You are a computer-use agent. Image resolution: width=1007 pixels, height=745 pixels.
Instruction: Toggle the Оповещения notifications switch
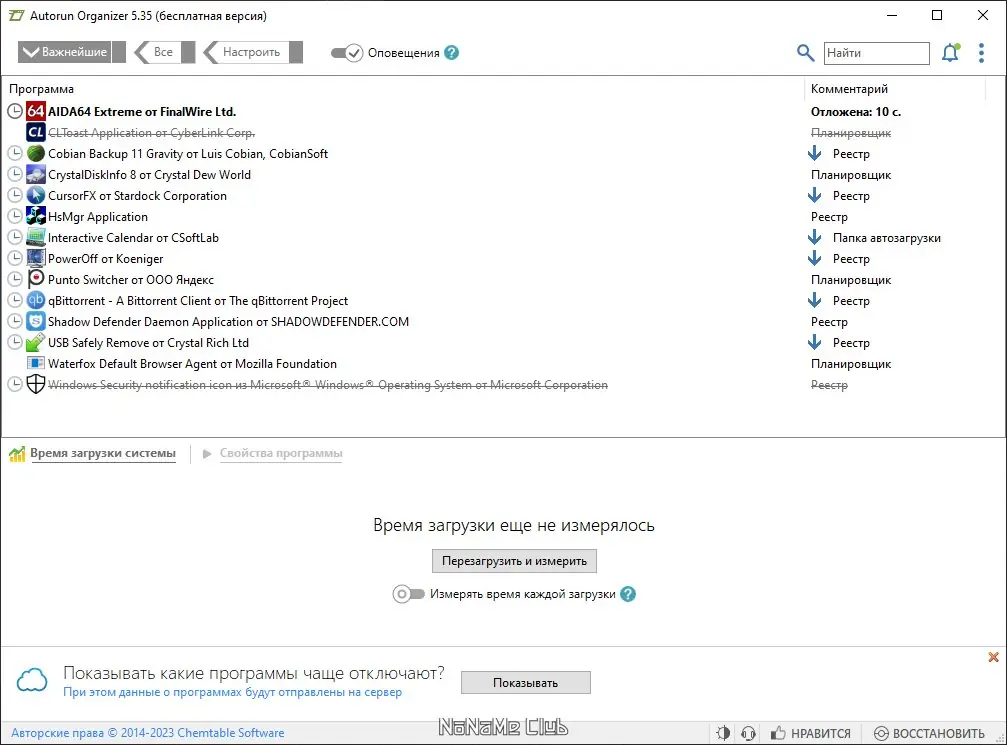pyautogui.click(x=347, y=53)
